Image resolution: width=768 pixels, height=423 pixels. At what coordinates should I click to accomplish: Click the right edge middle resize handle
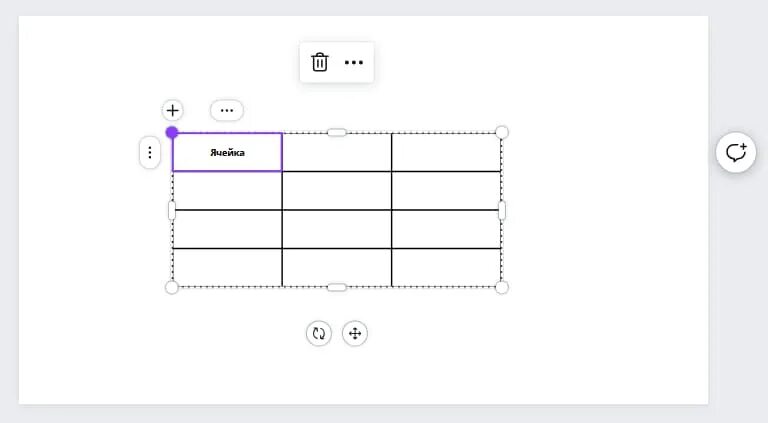click(x=502, y=210)
